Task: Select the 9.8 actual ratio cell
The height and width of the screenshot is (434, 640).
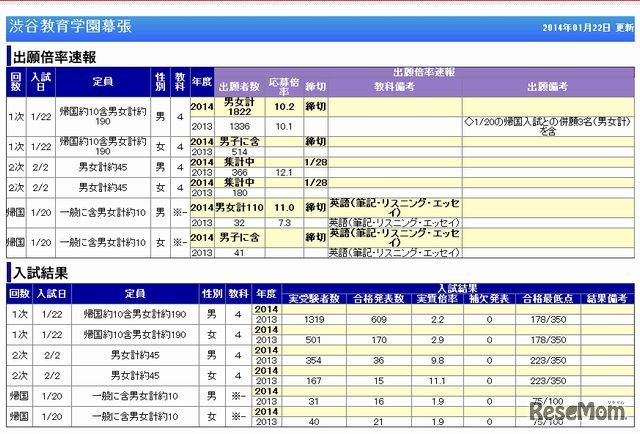Action: coord(437,360)
